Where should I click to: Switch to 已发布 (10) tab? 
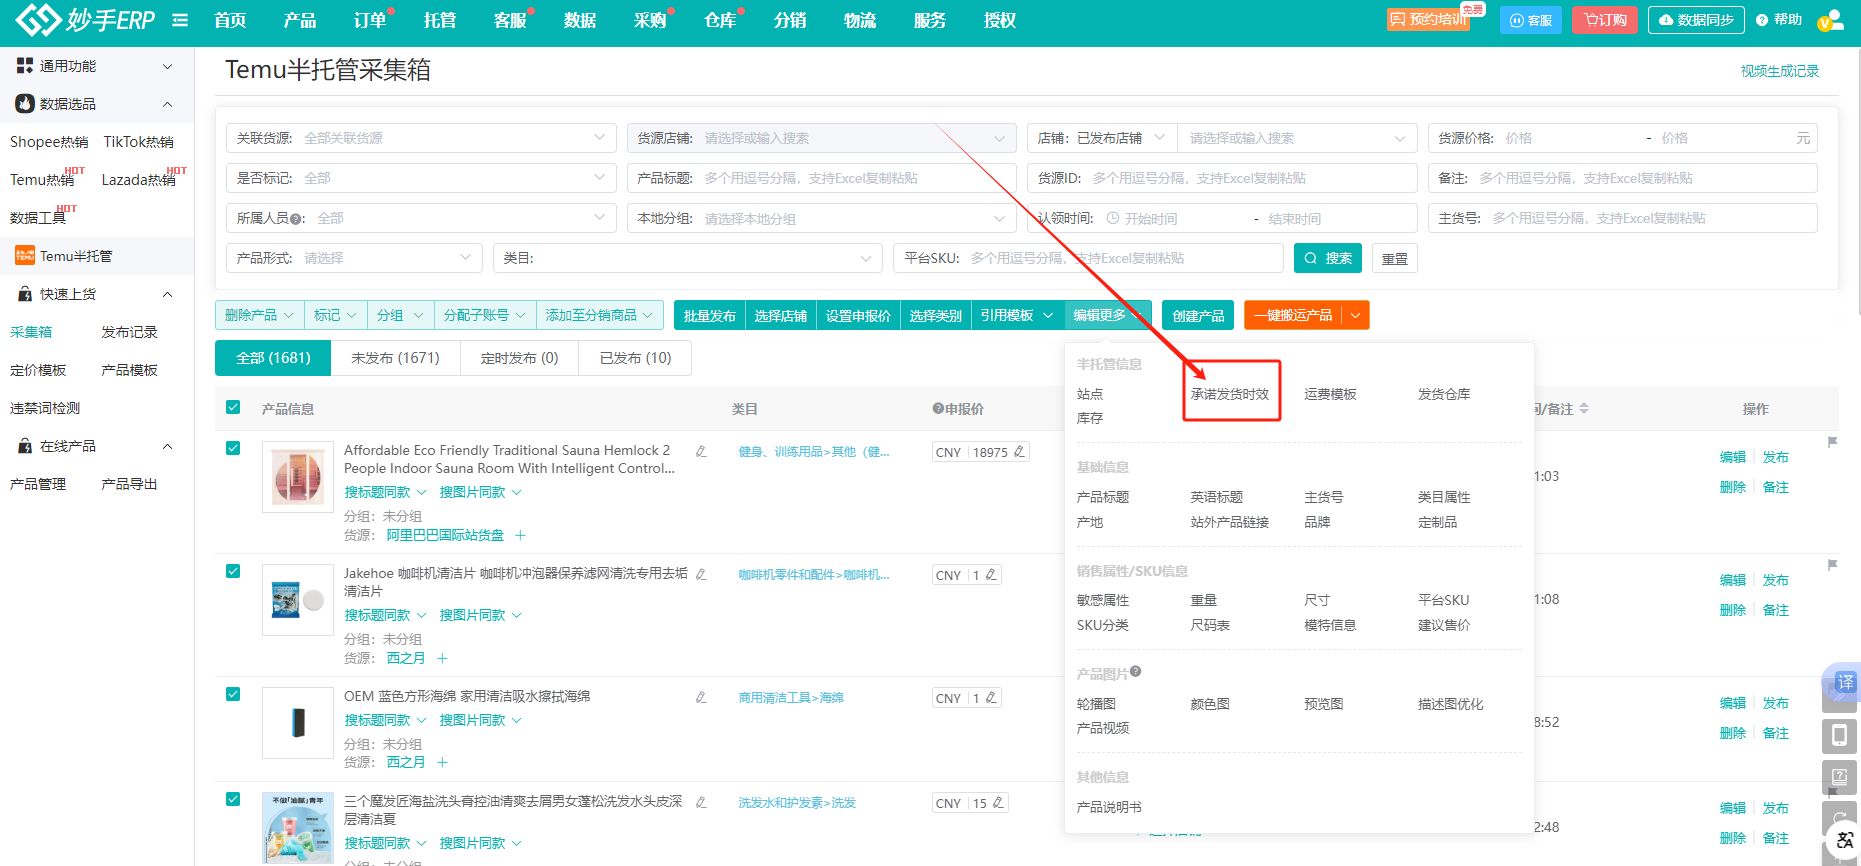[635, 358]
